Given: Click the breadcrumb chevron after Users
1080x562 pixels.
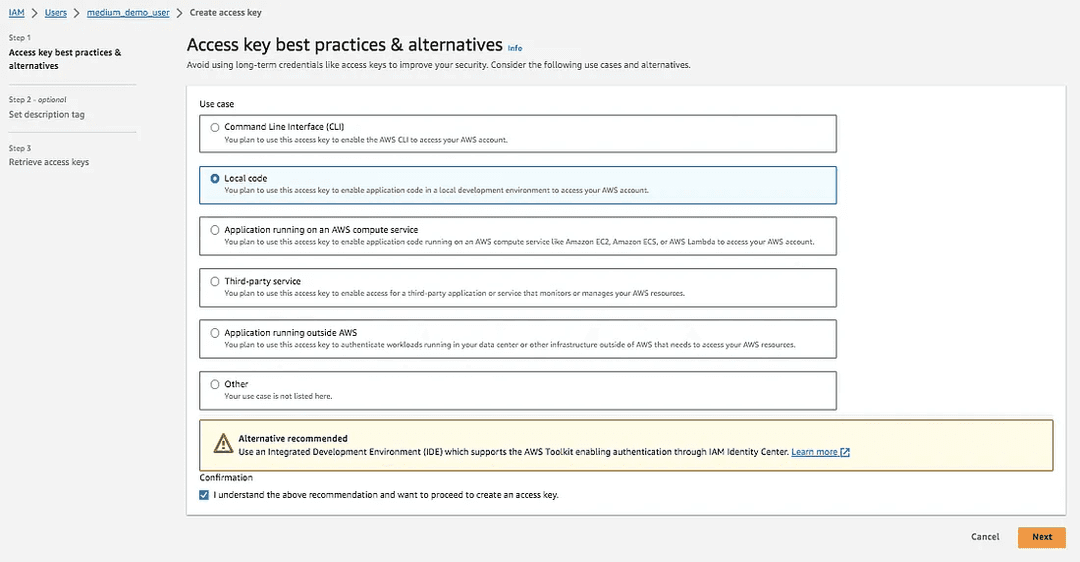Looking at the screenshot, I should [77, 12].
